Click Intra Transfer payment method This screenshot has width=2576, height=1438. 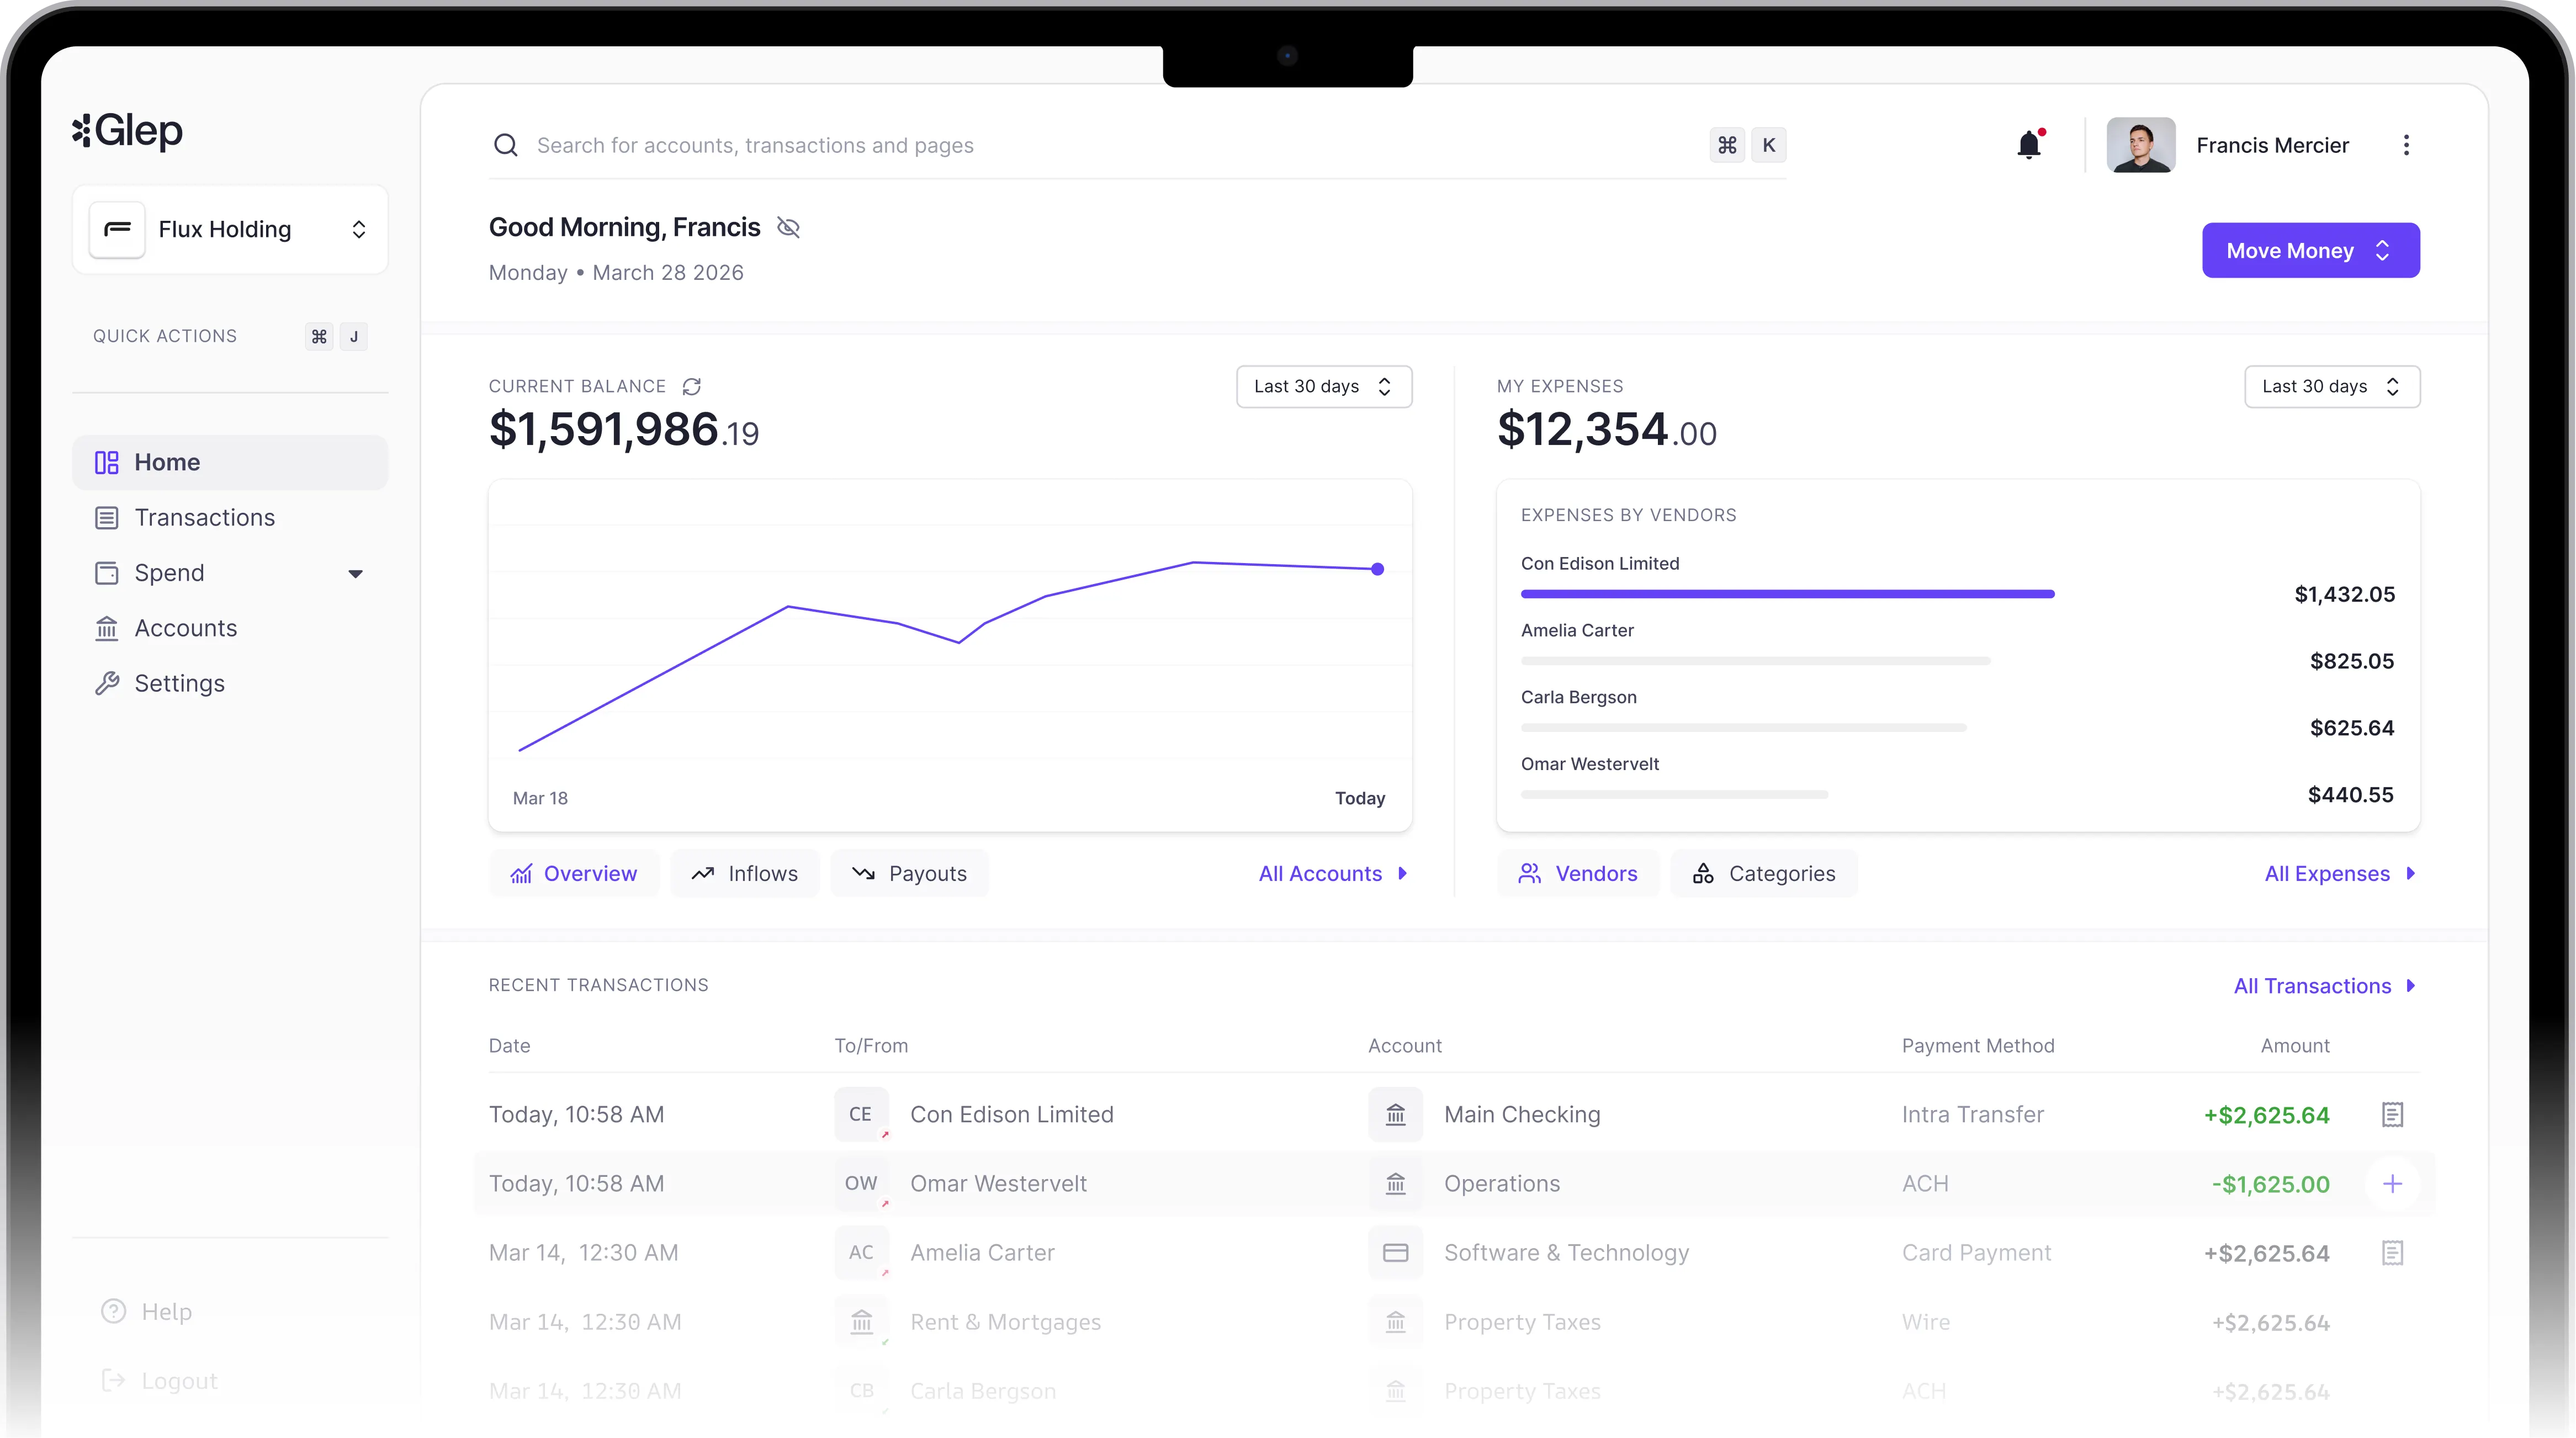point(1972,1114)
